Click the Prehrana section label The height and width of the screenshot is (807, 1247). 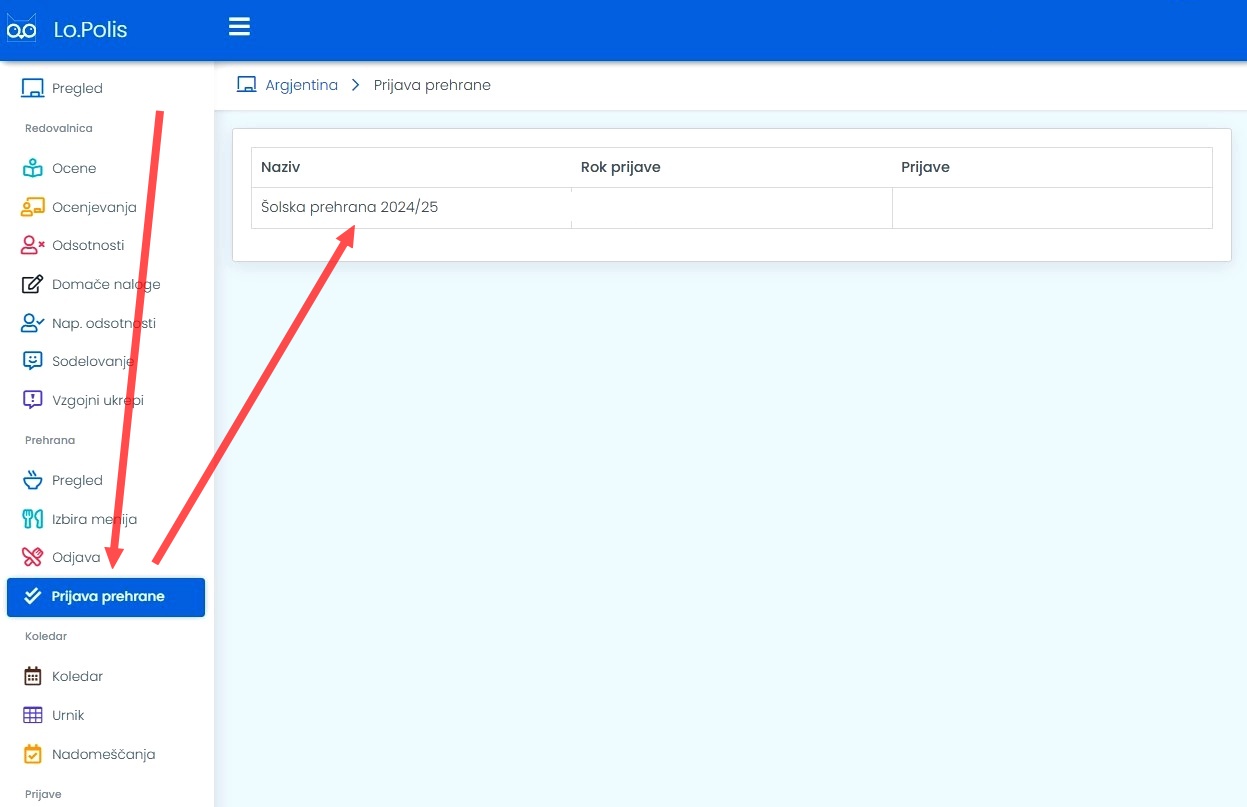[x=50, y=440]
